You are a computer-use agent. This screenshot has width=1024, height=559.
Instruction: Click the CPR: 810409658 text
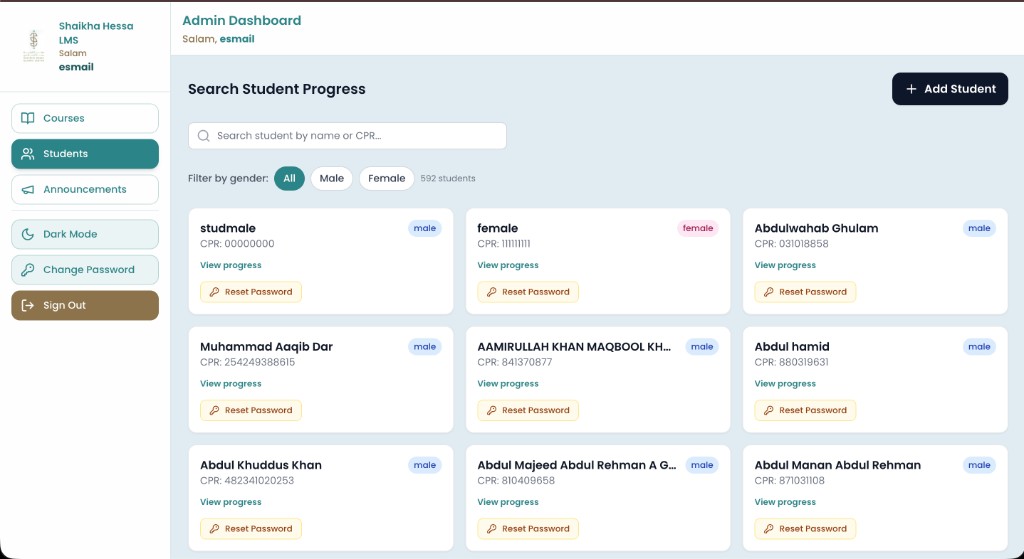point(516,480)
